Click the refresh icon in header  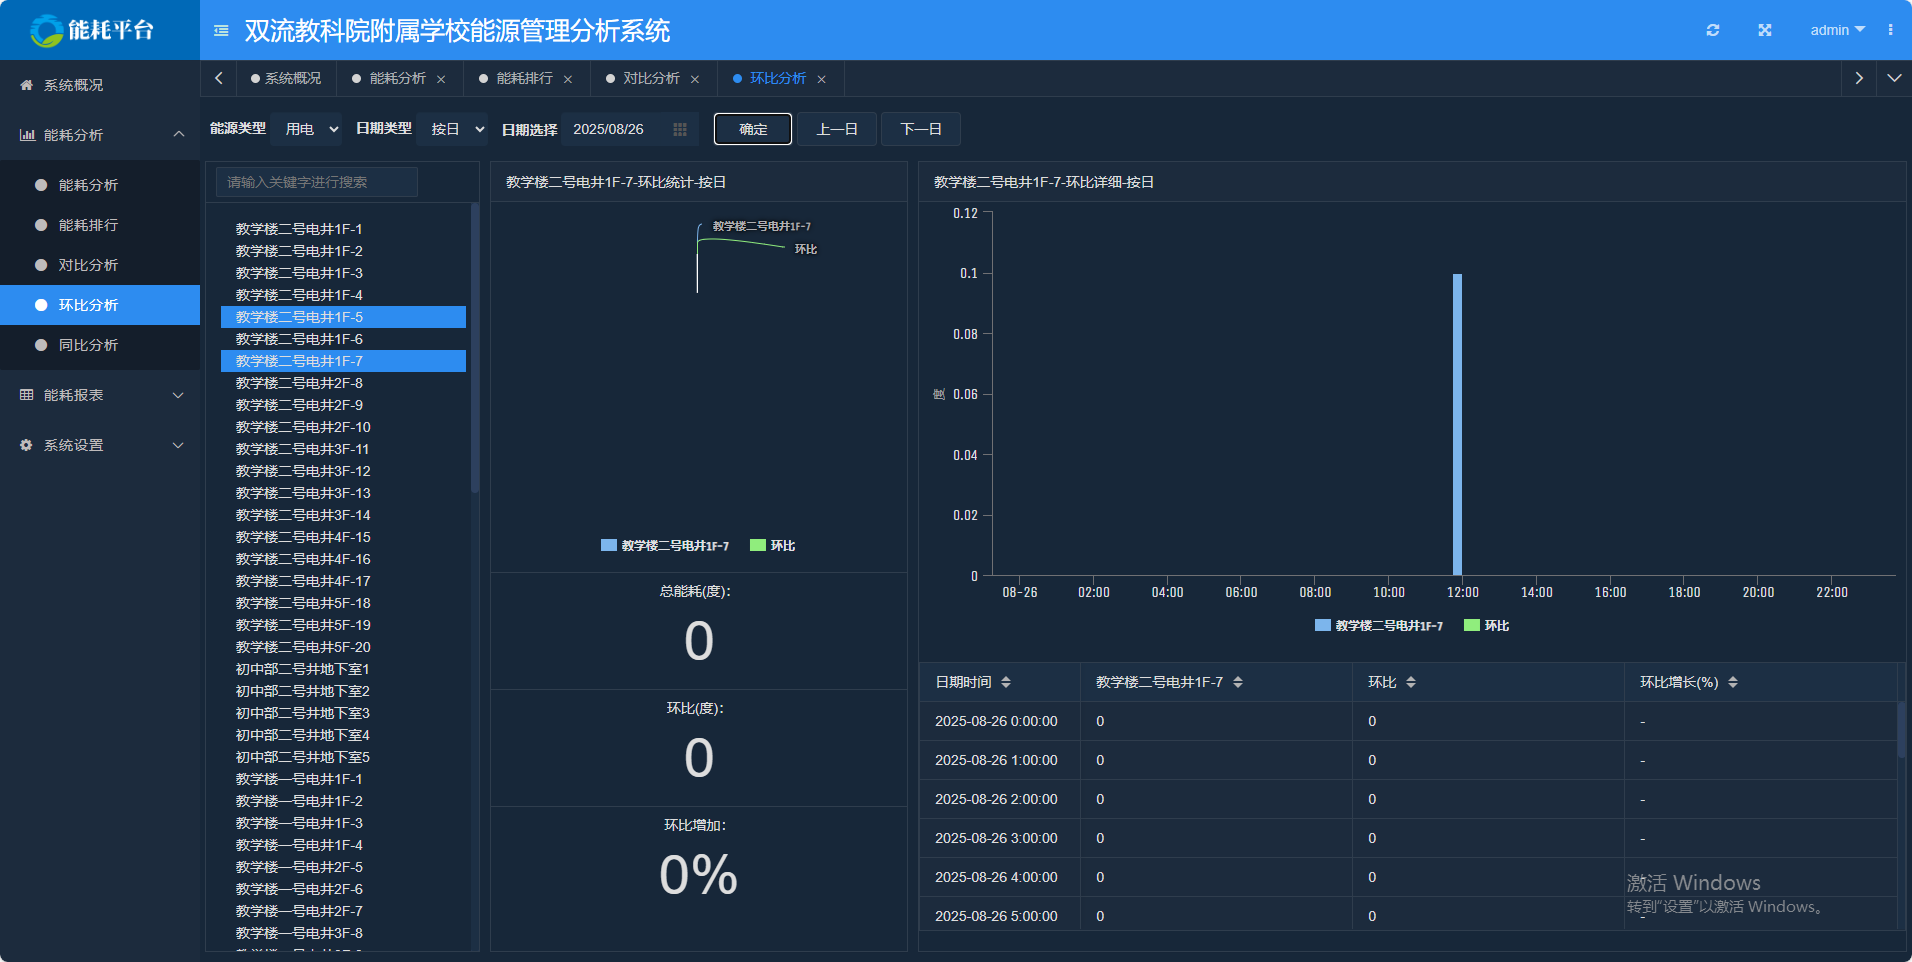[1713, 30]
